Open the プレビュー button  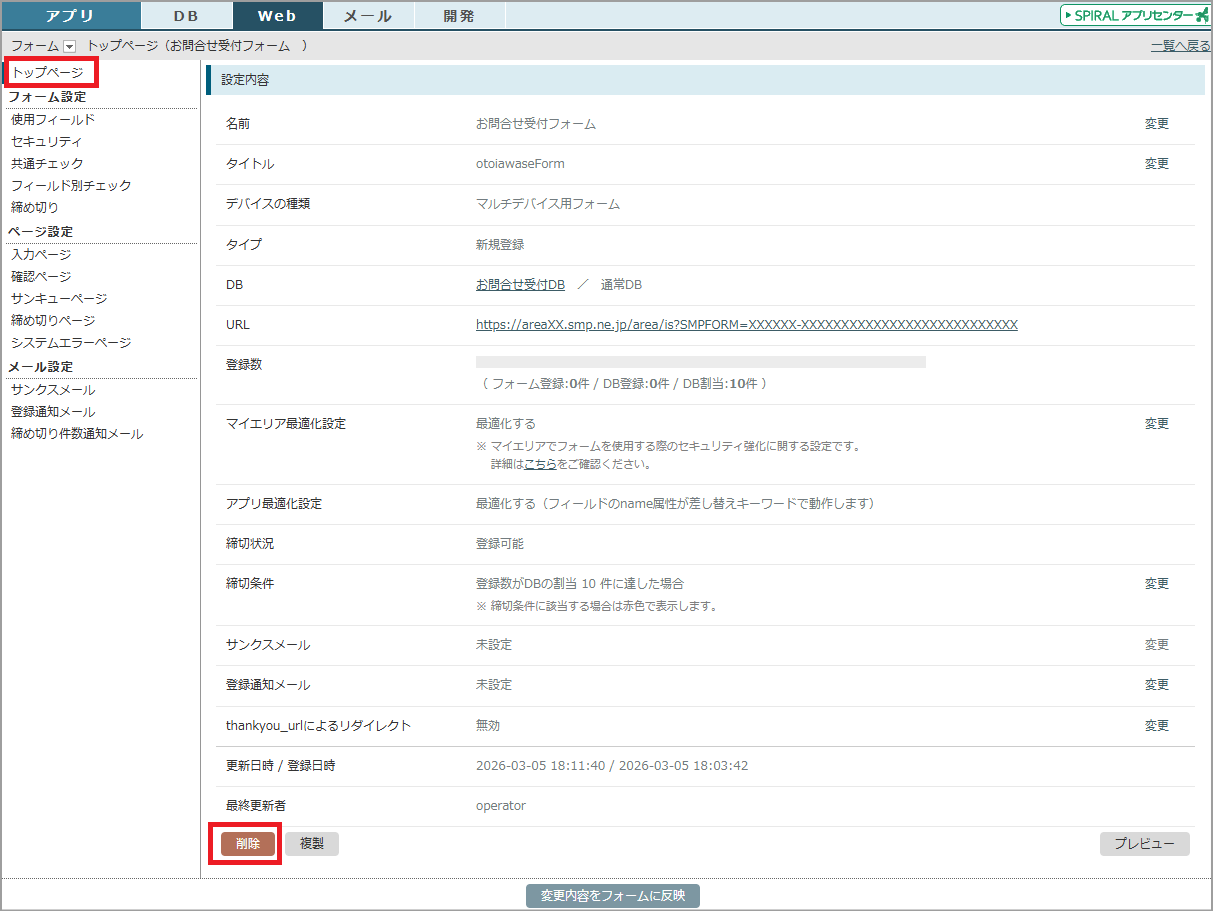pyautogui.click(x=1144, y=844)
